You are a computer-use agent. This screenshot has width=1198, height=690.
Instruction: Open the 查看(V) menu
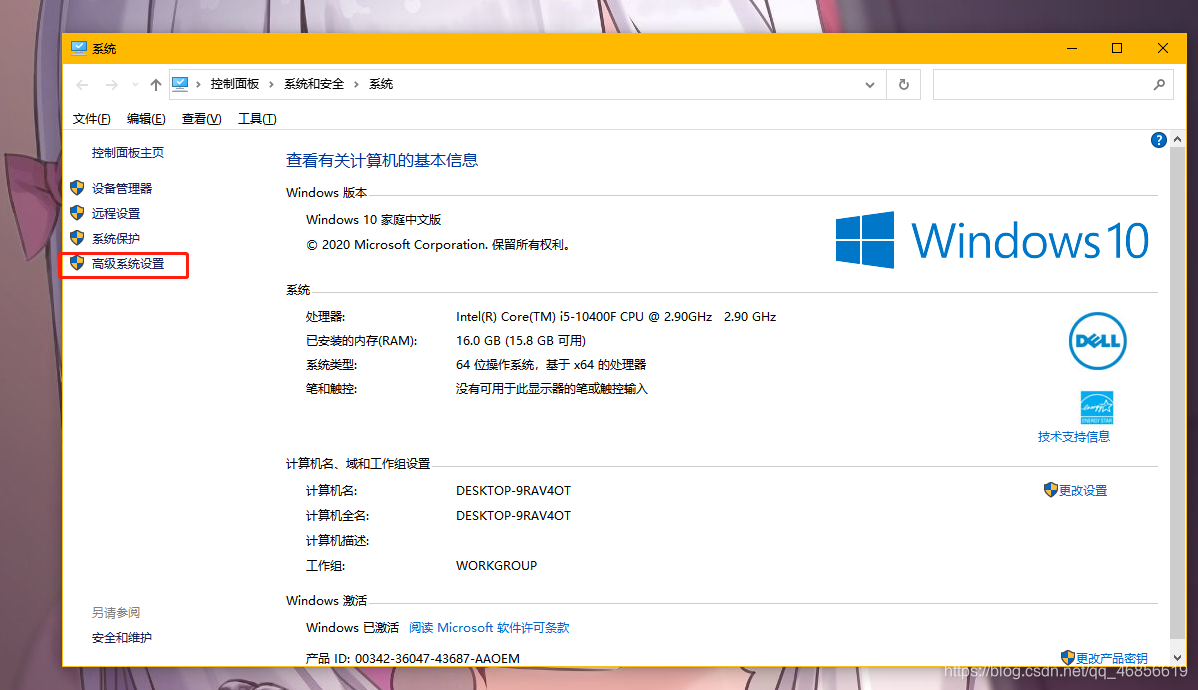(x=202, y=119)
